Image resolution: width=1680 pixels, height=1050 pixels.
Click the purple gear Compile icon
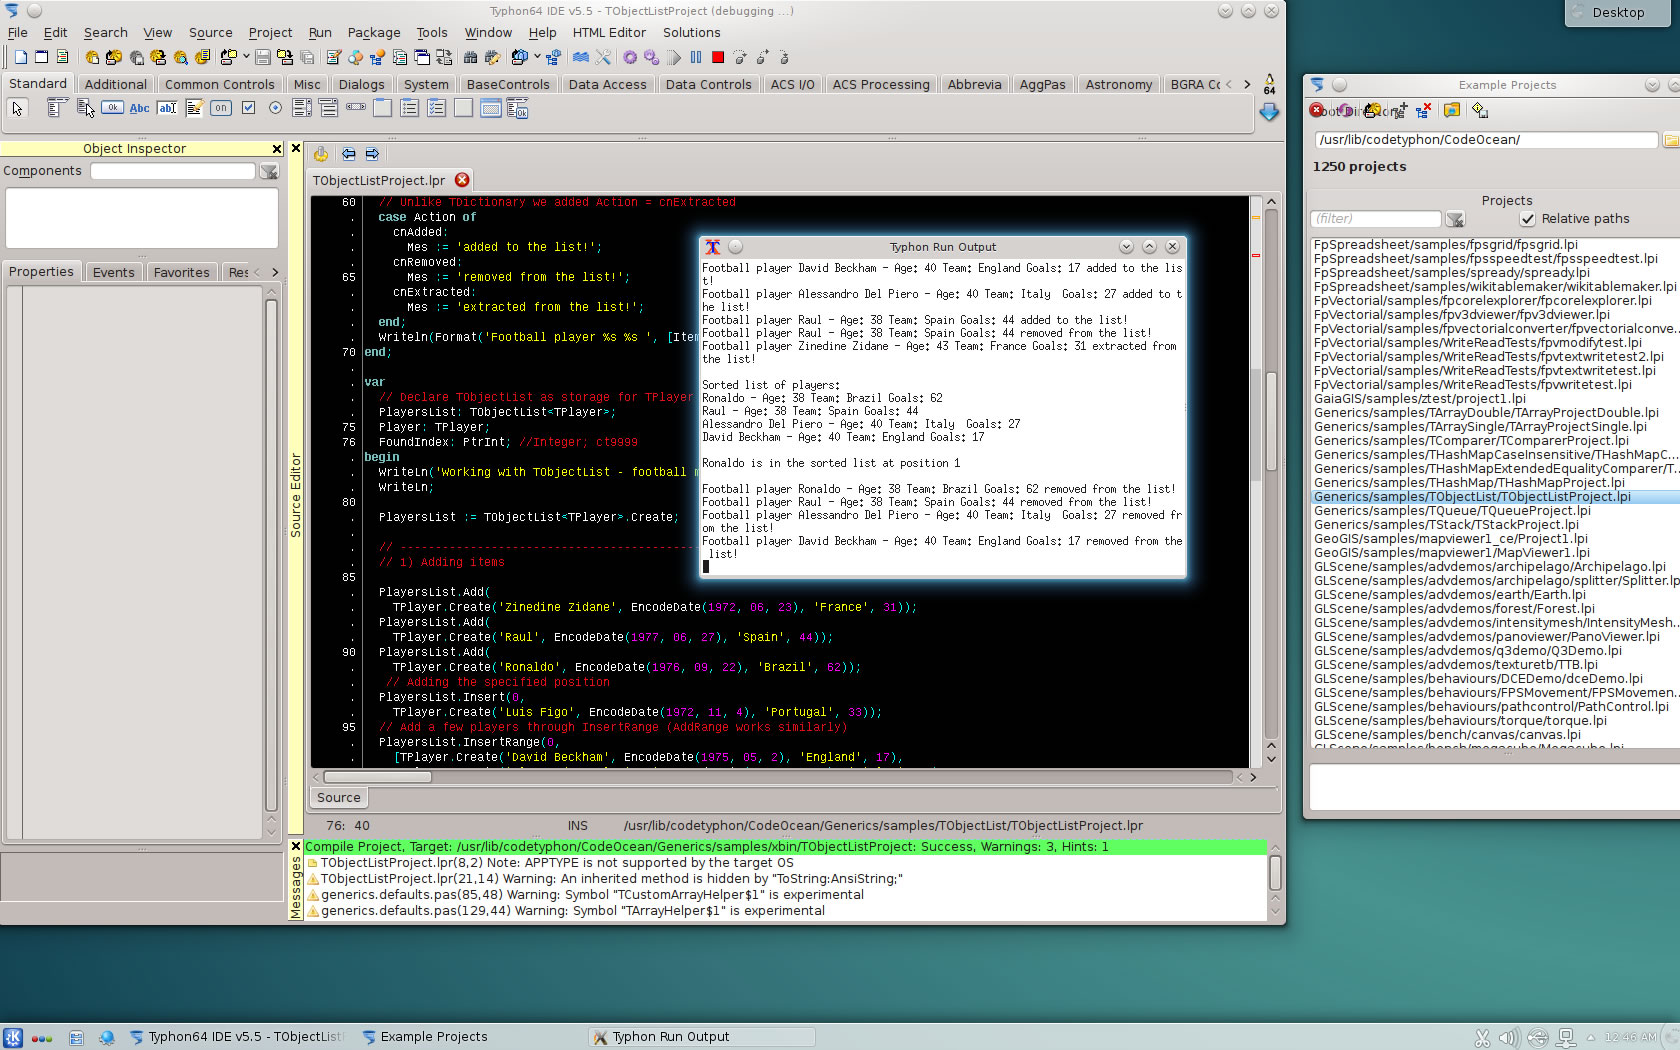(x=630, y=57)
